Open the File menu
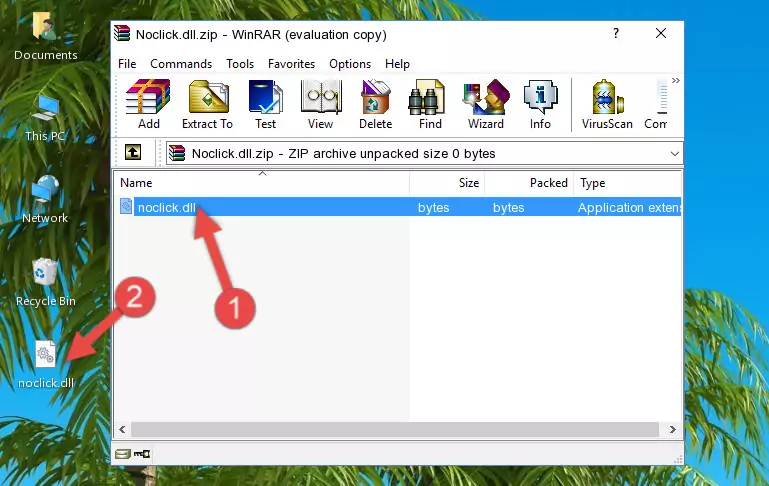The image size is (769, 486). pyautogui.click(x=127, y=64)
